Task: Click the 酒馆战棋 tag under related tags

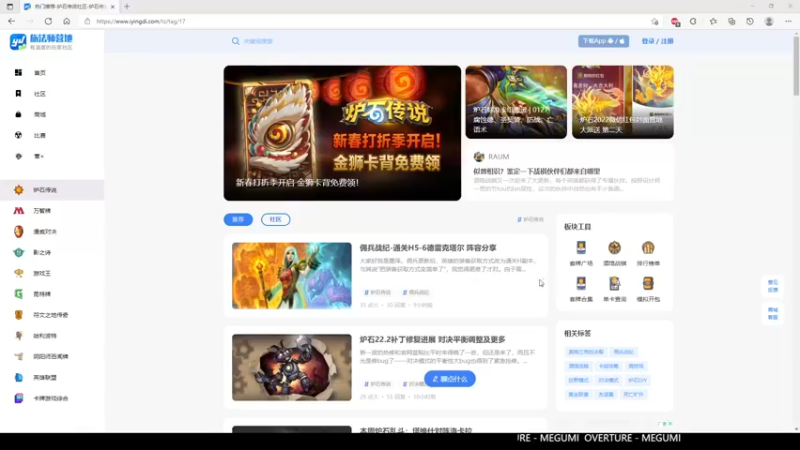Action: point(578,366)
